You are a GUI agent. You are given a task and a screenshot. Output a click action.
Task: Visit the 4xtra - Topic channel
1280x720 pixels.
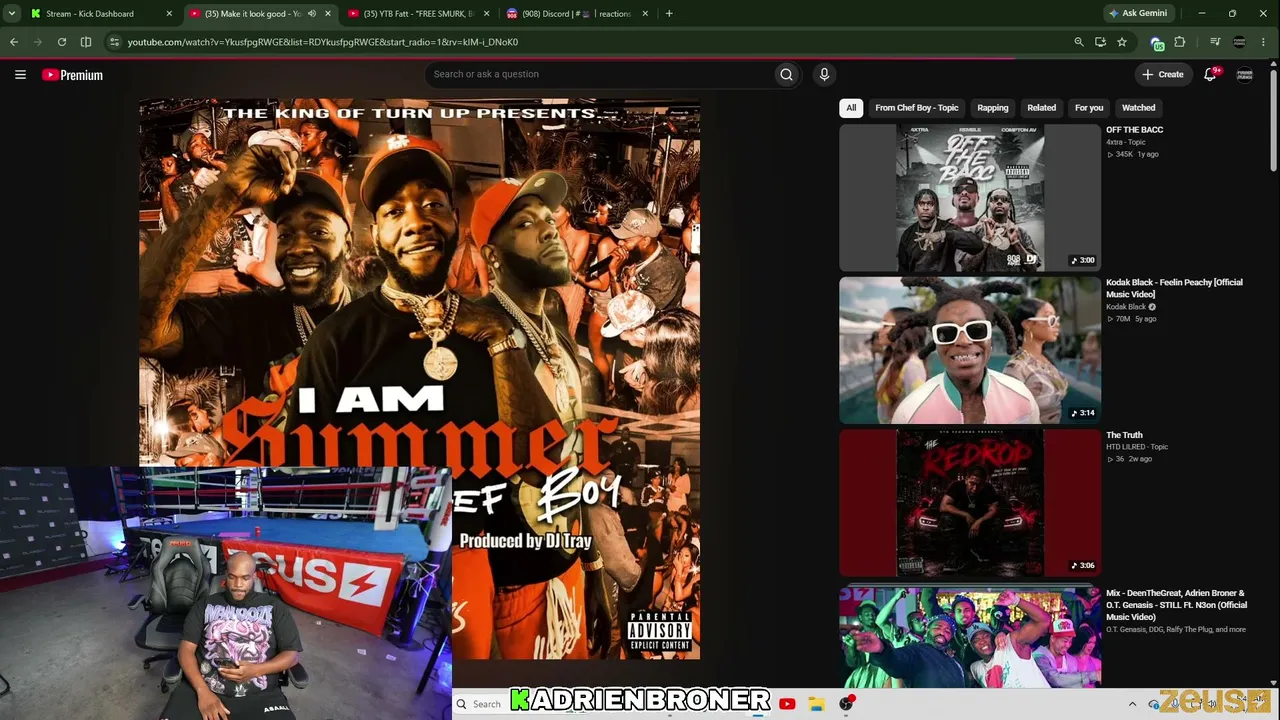[x=1126, y=142]
